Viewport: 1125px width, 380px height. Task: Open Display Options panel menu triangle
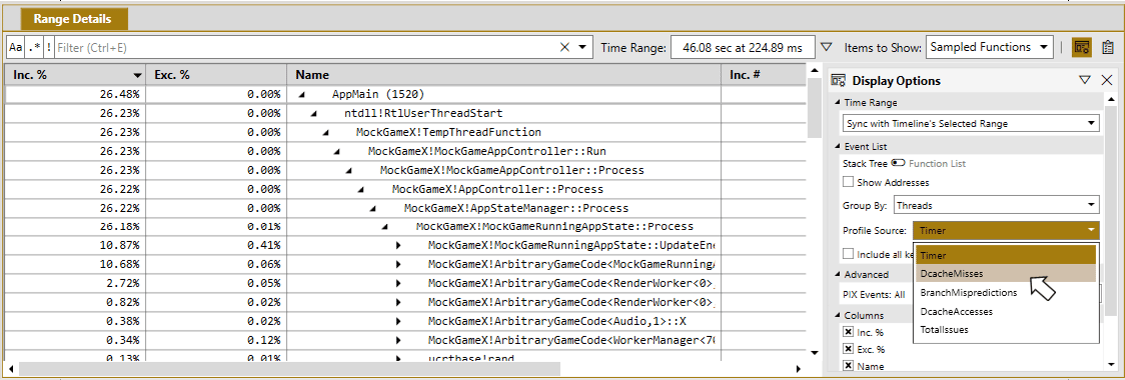click(1085, 80)
